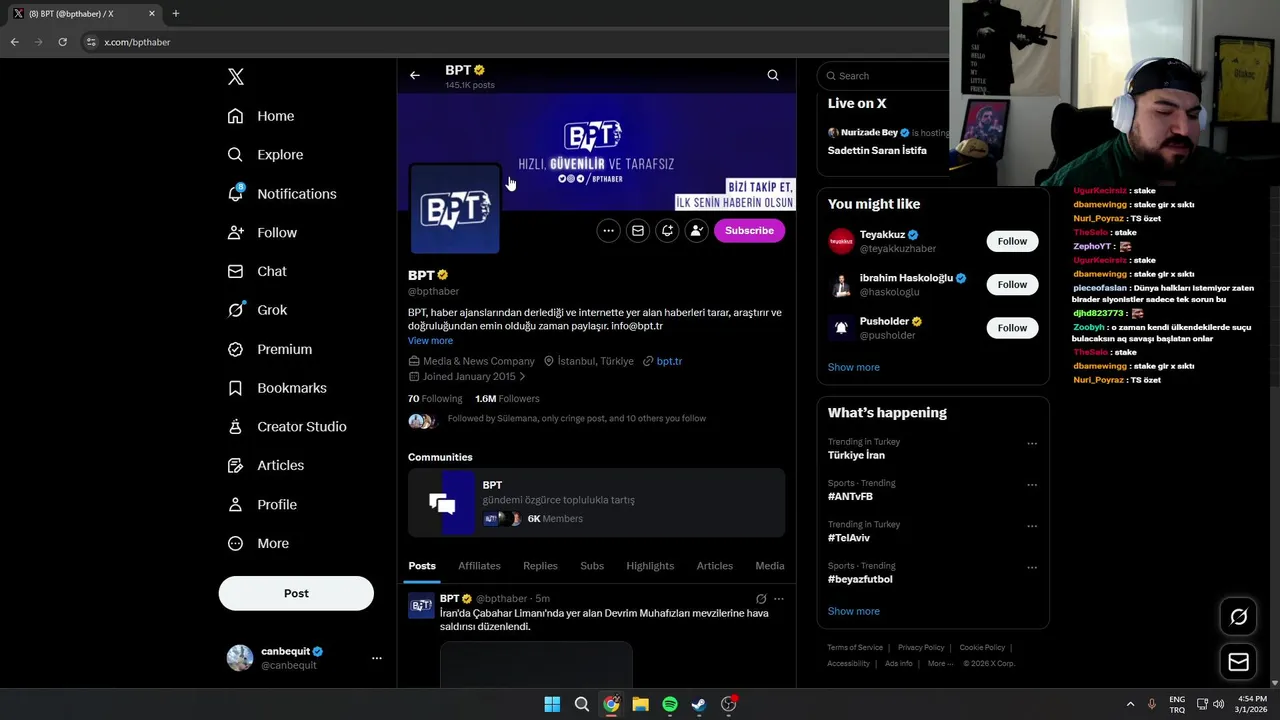Open Windows taskbar search
This screenshot has height=720, width=1280.
point(581,704)
